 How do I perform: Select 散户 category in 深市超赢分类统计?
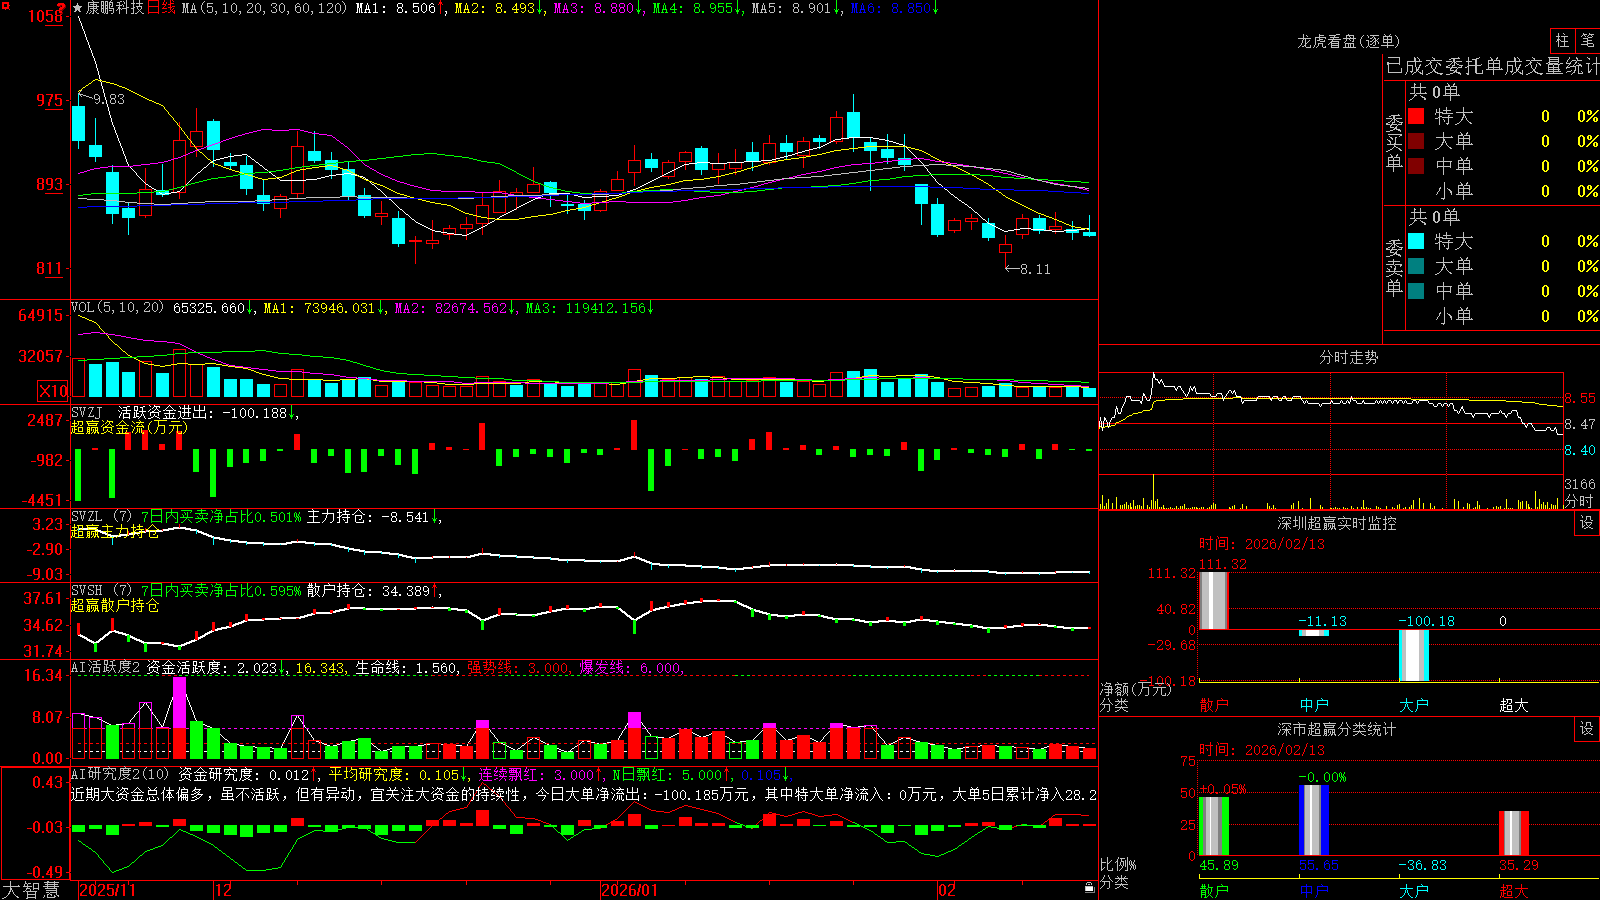1214,890
